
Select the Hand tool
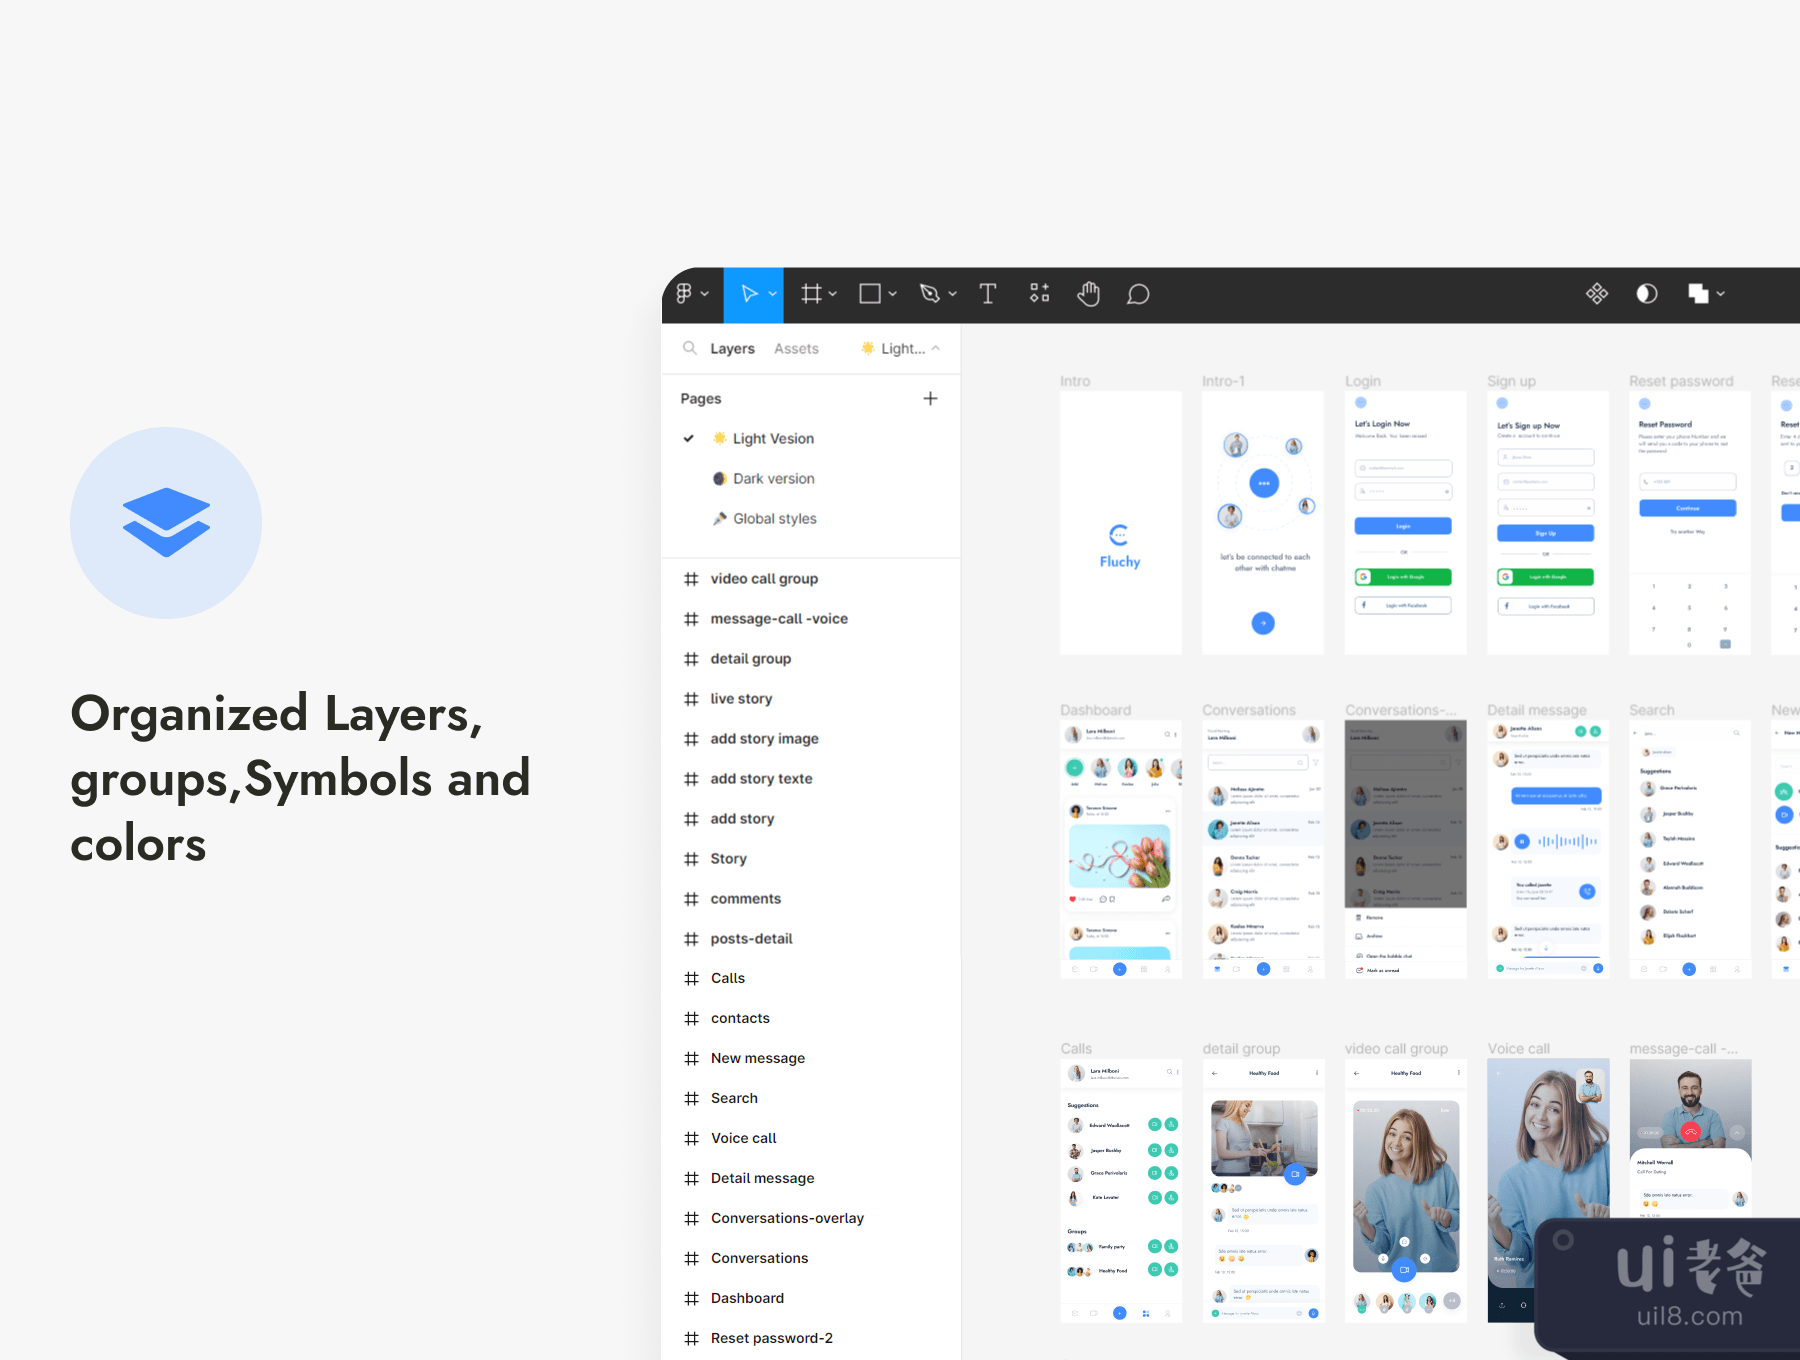[x=1088, y=294]
